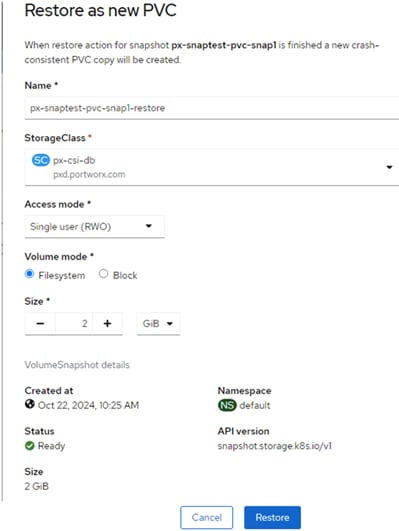This screenshot has width=399, height=531.
Task: Select the Filesystem volume mode
Action: click(29, 274)
